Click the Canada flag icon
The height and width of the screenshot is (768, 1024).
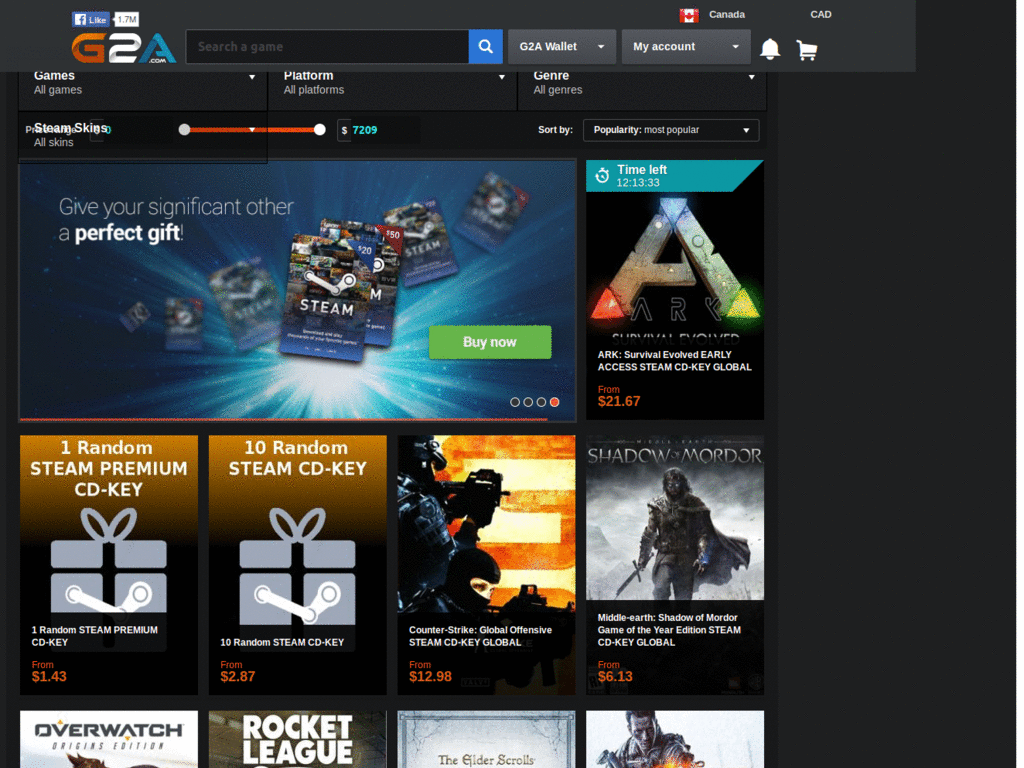pos(688,15)
